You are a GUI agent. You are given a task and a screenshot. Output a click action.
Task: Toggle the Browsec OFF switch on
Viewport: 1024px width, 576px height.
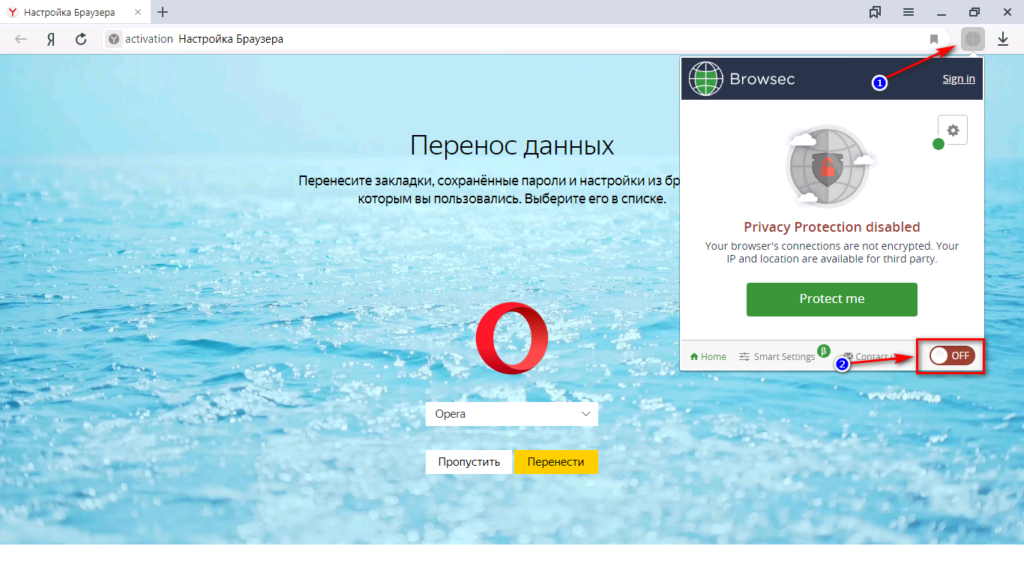tap(952, 356)
